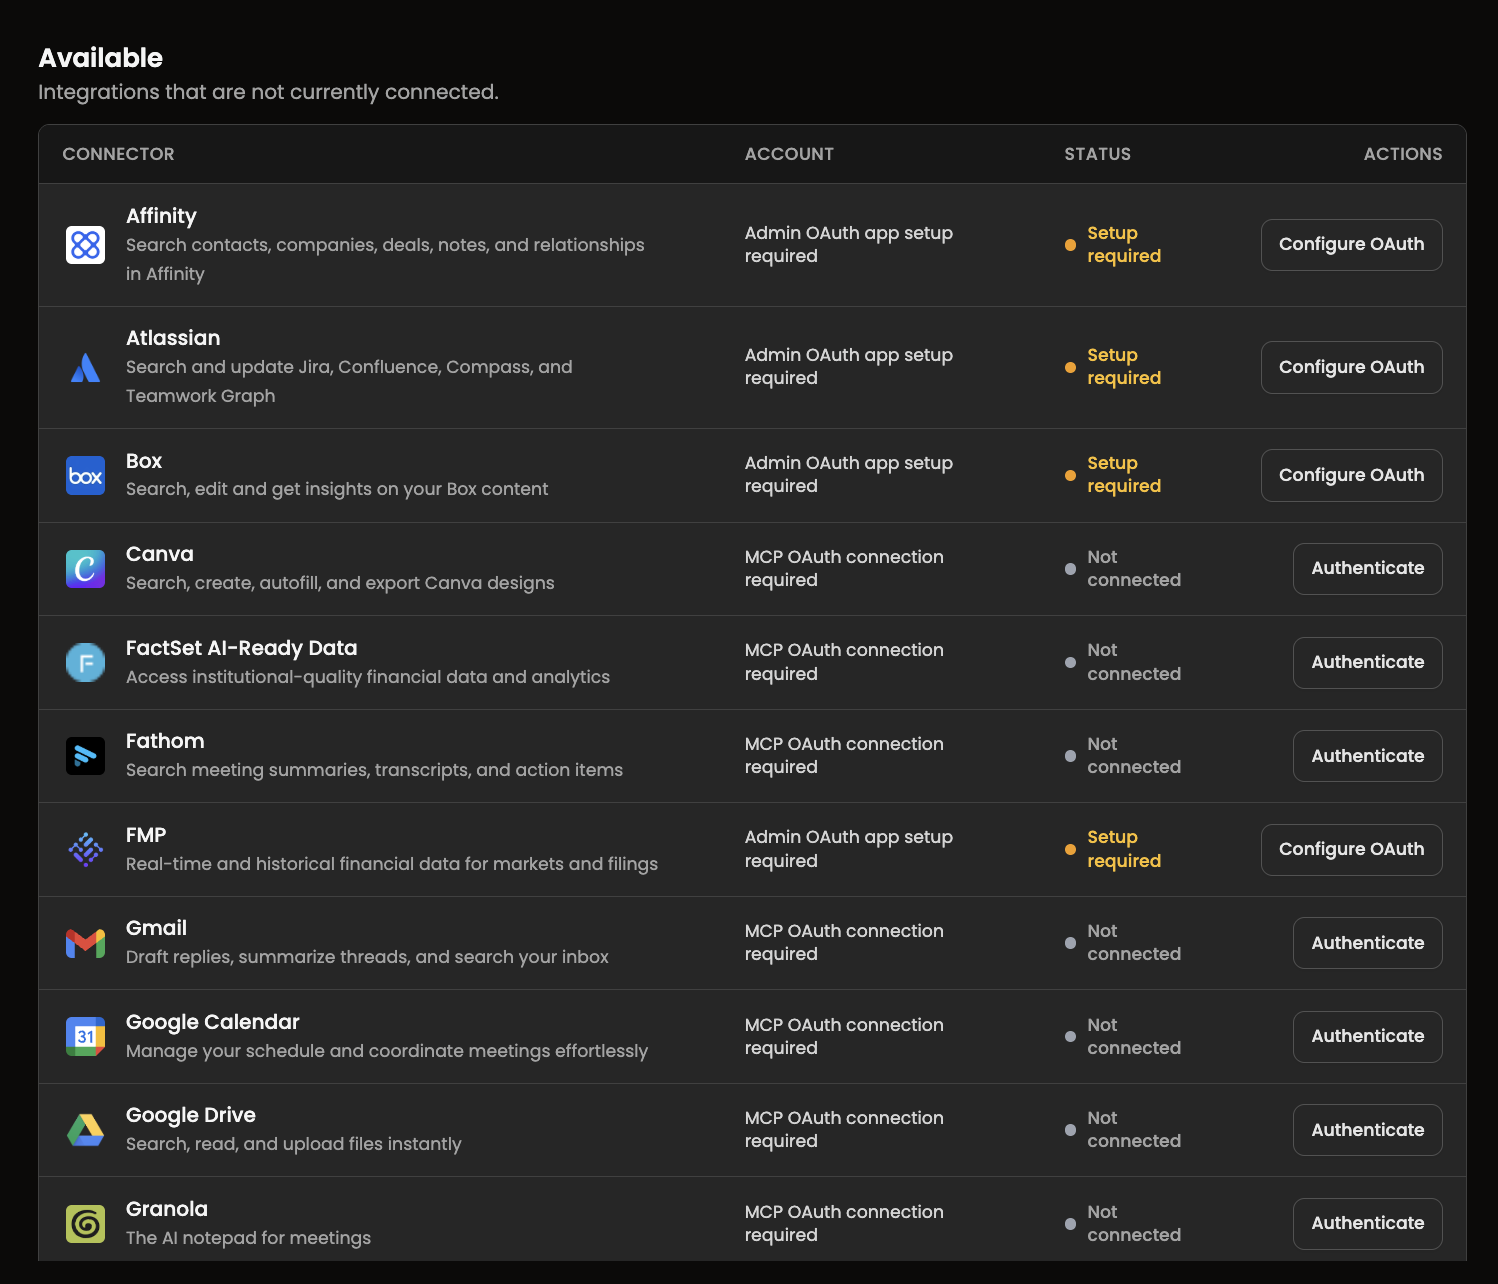
Task: Click the Google Drive triangle icon
Action: (x=85, y=1130)
